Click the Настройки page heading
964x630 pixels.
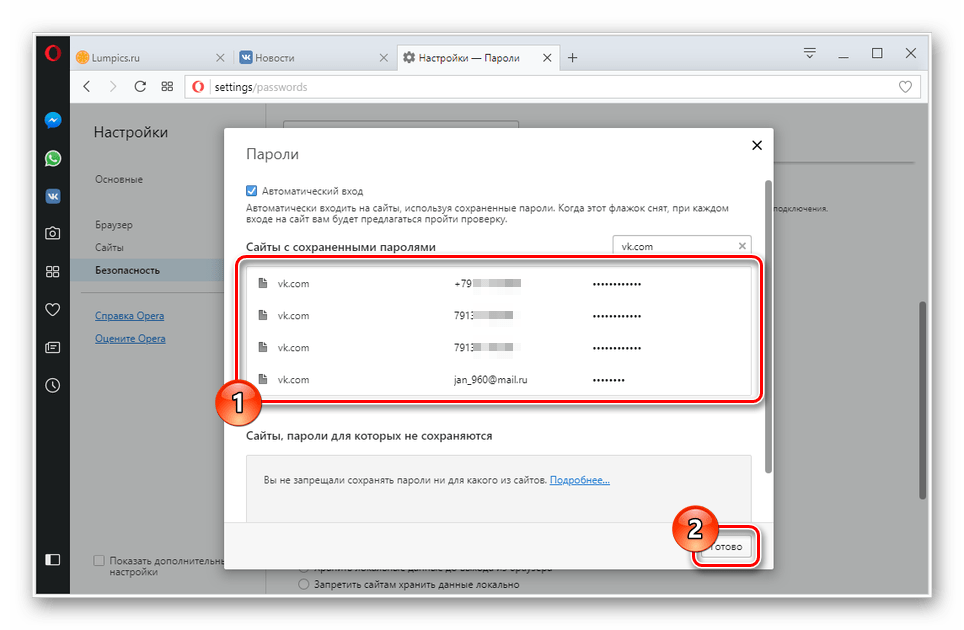[130, 132]
